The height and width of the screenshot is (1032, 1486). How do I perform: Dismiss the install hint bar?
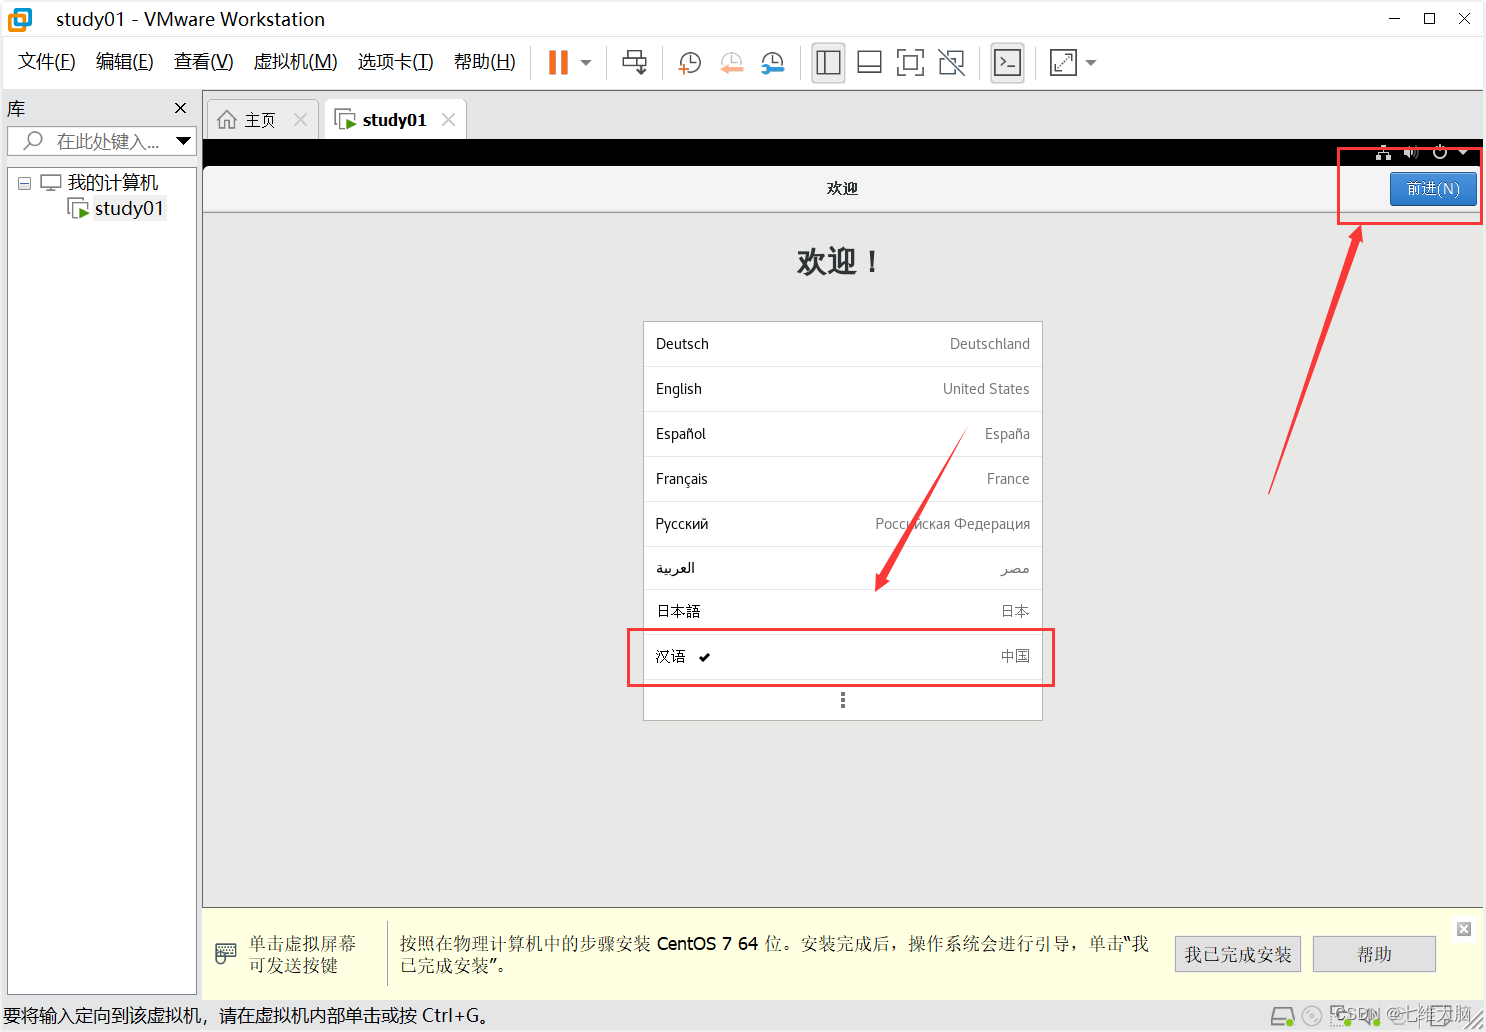click(x=1464, y=929)
